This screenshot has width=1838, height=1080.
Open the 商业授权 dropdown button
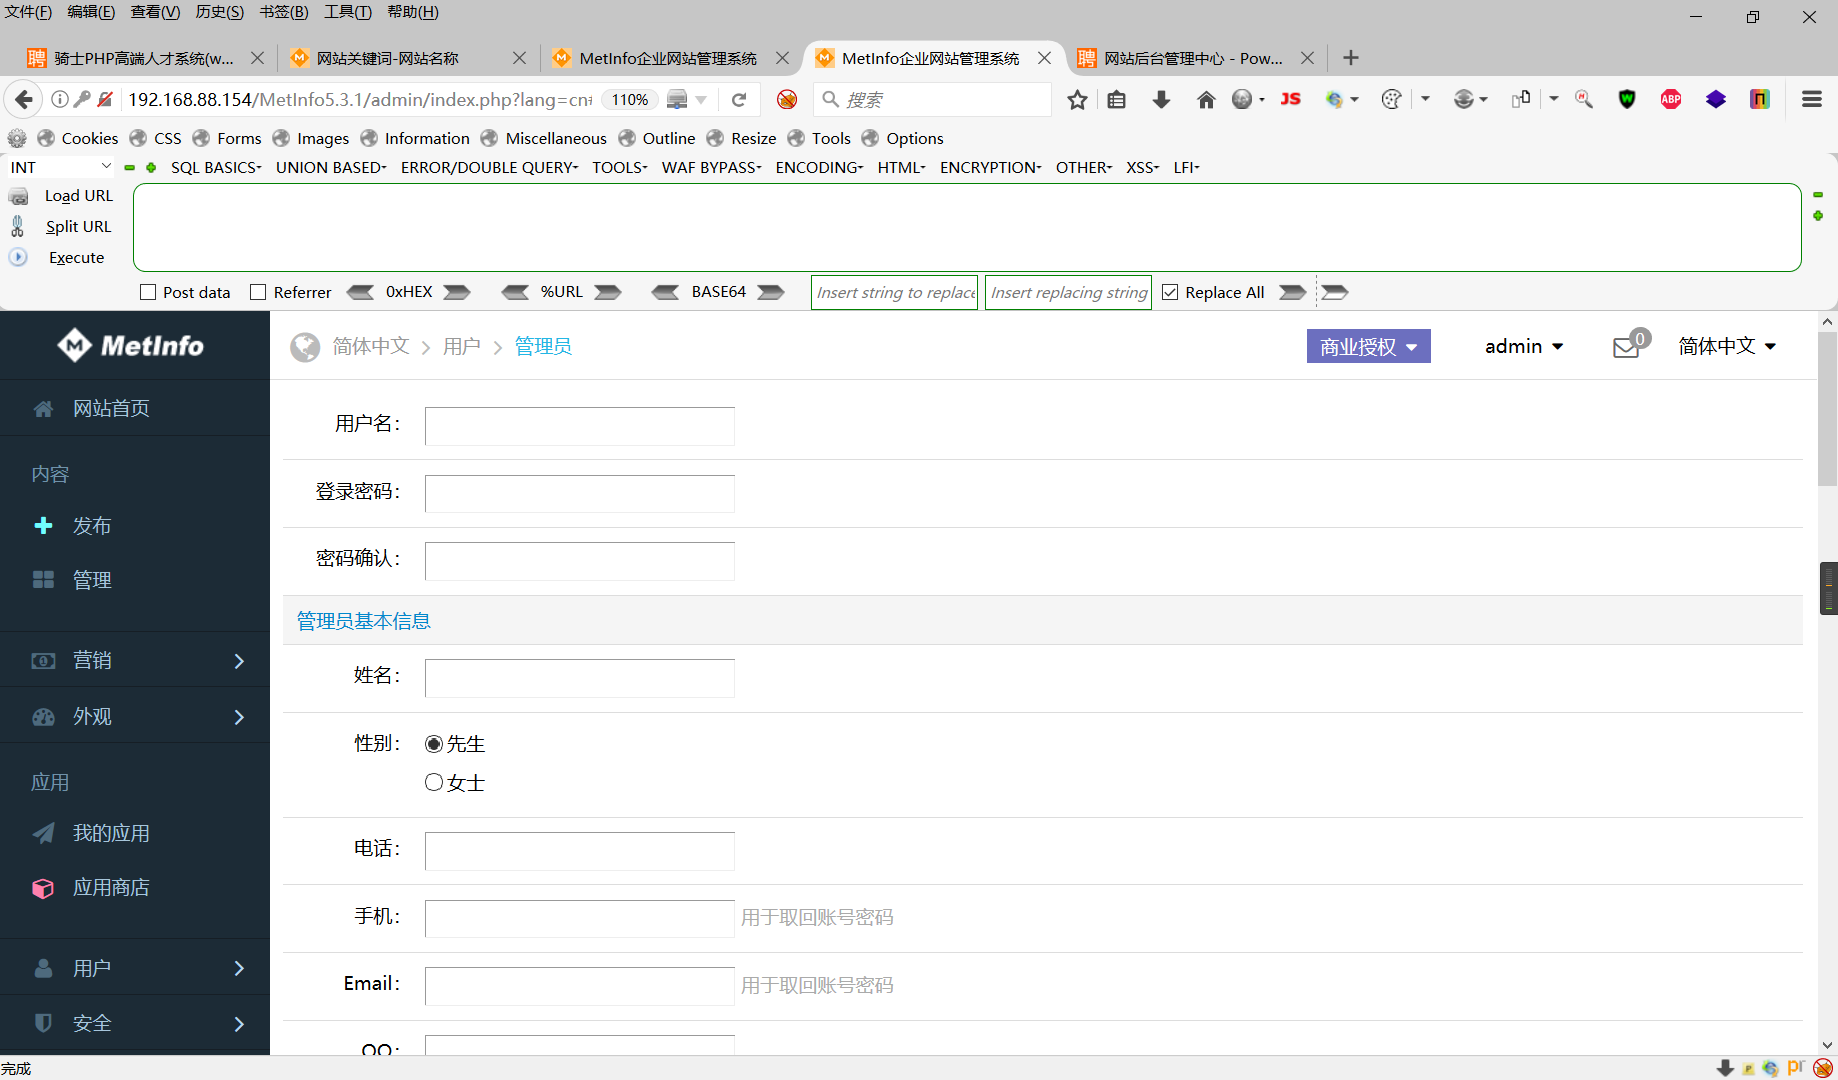click(1368, 346)
